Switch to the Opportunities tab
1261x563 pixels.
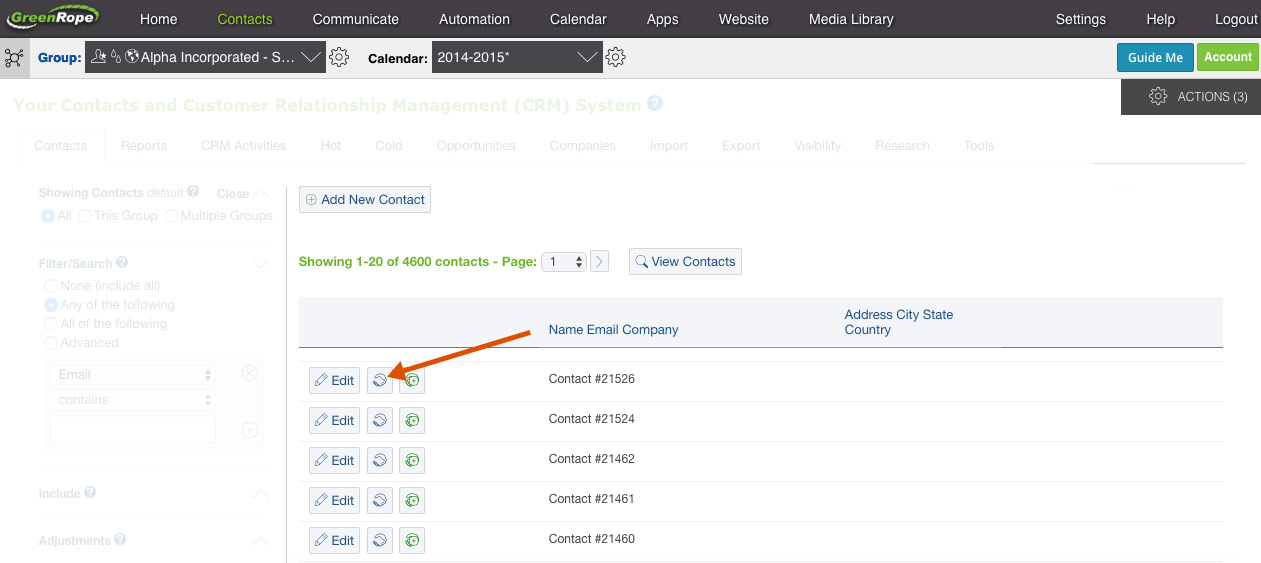[x=476, y=146]
